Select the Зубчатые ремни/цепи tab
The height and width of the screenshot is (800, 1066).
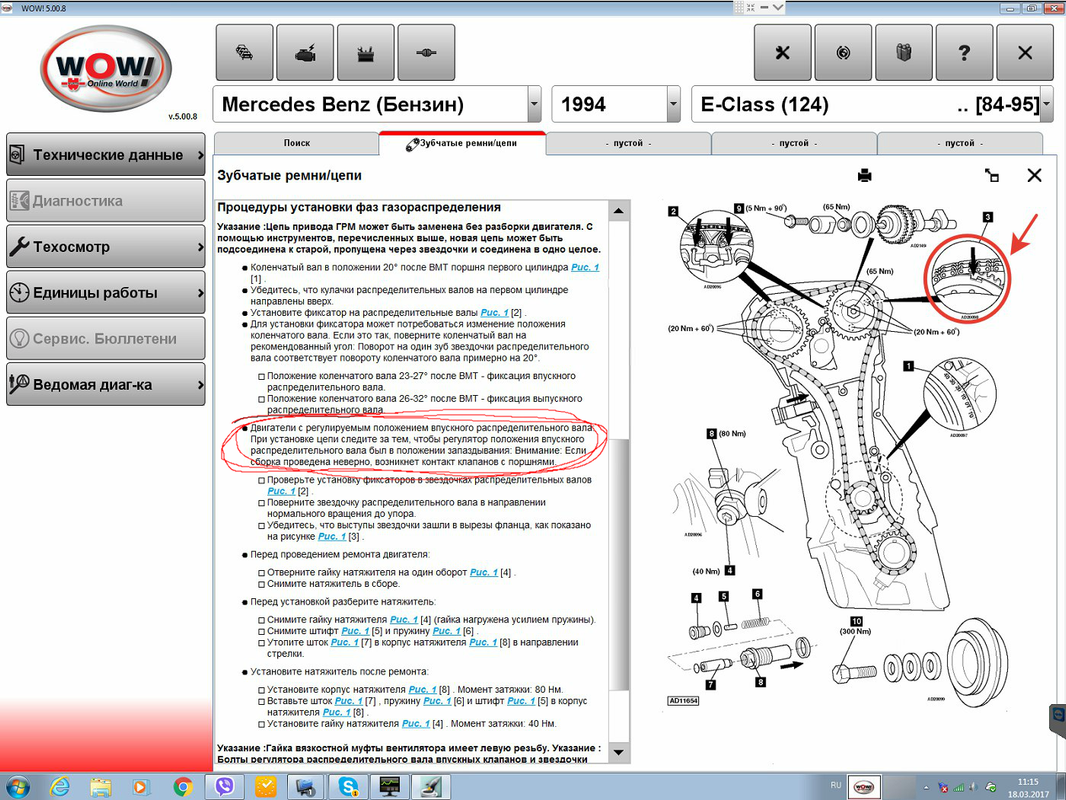(x=462, y=143)
